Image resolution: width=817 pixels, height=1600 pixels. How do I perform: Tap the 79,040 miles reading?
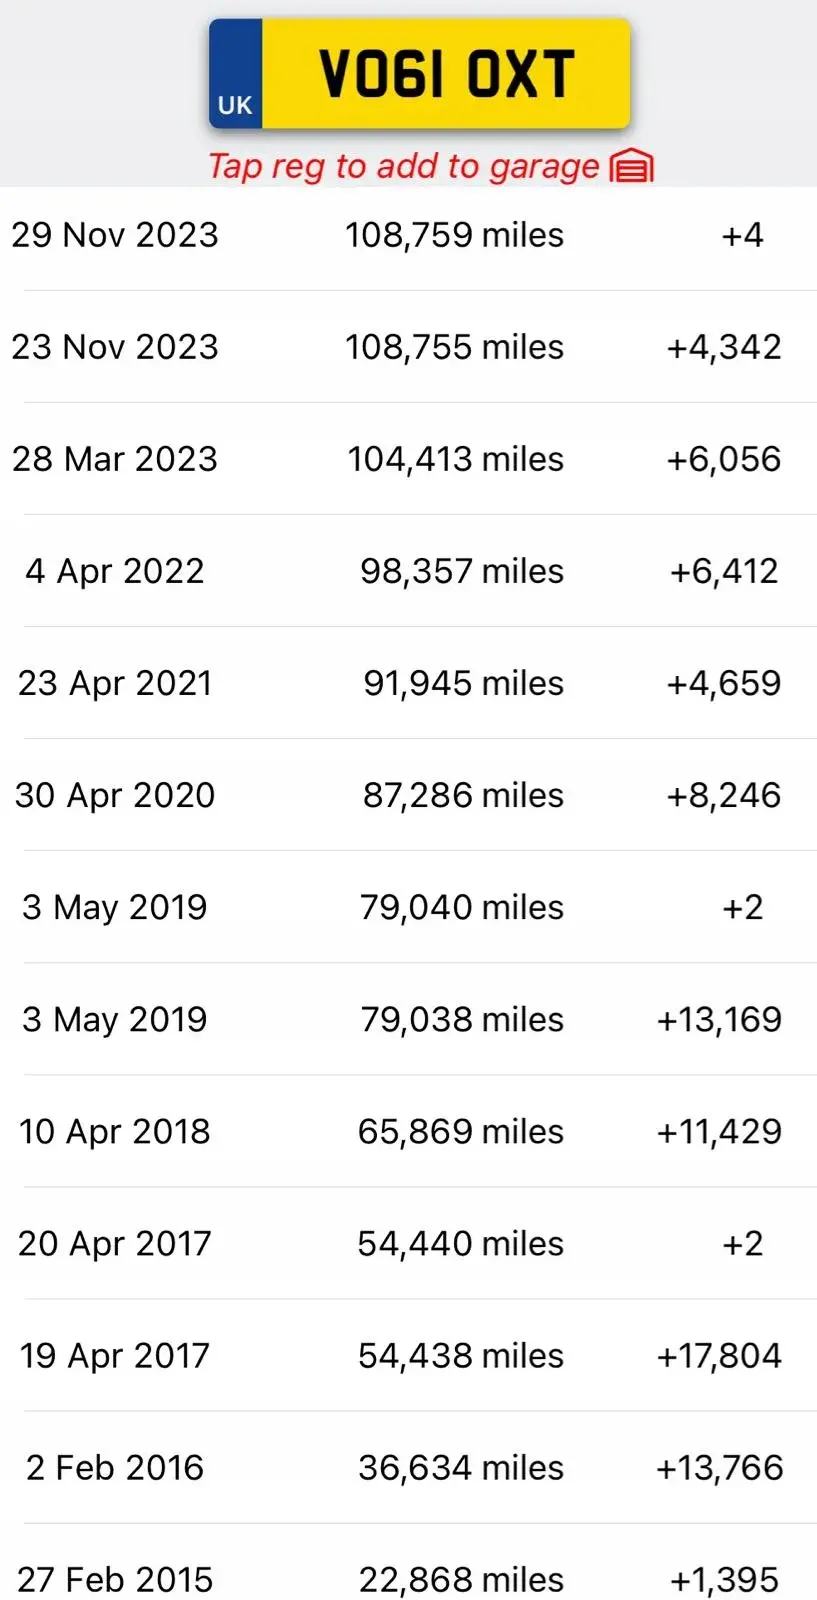(x=462, y=907)
